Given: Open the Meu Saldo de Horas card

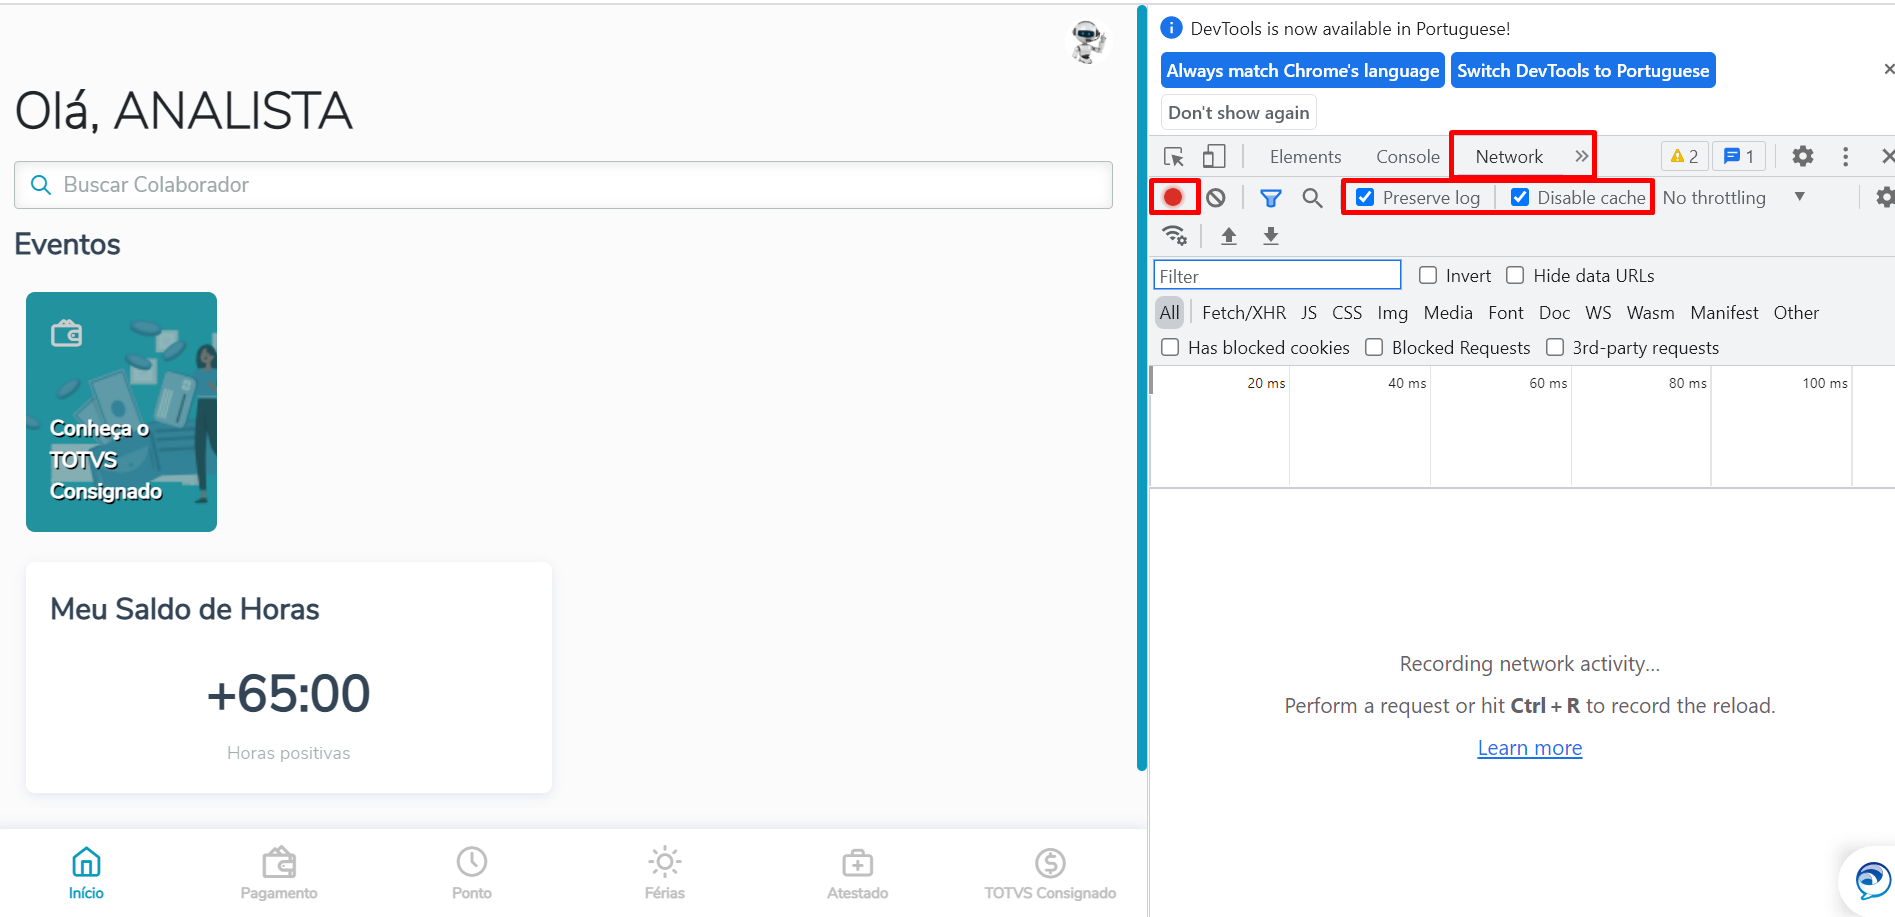Looking at the screenshot, I should (x=289, y=677).
